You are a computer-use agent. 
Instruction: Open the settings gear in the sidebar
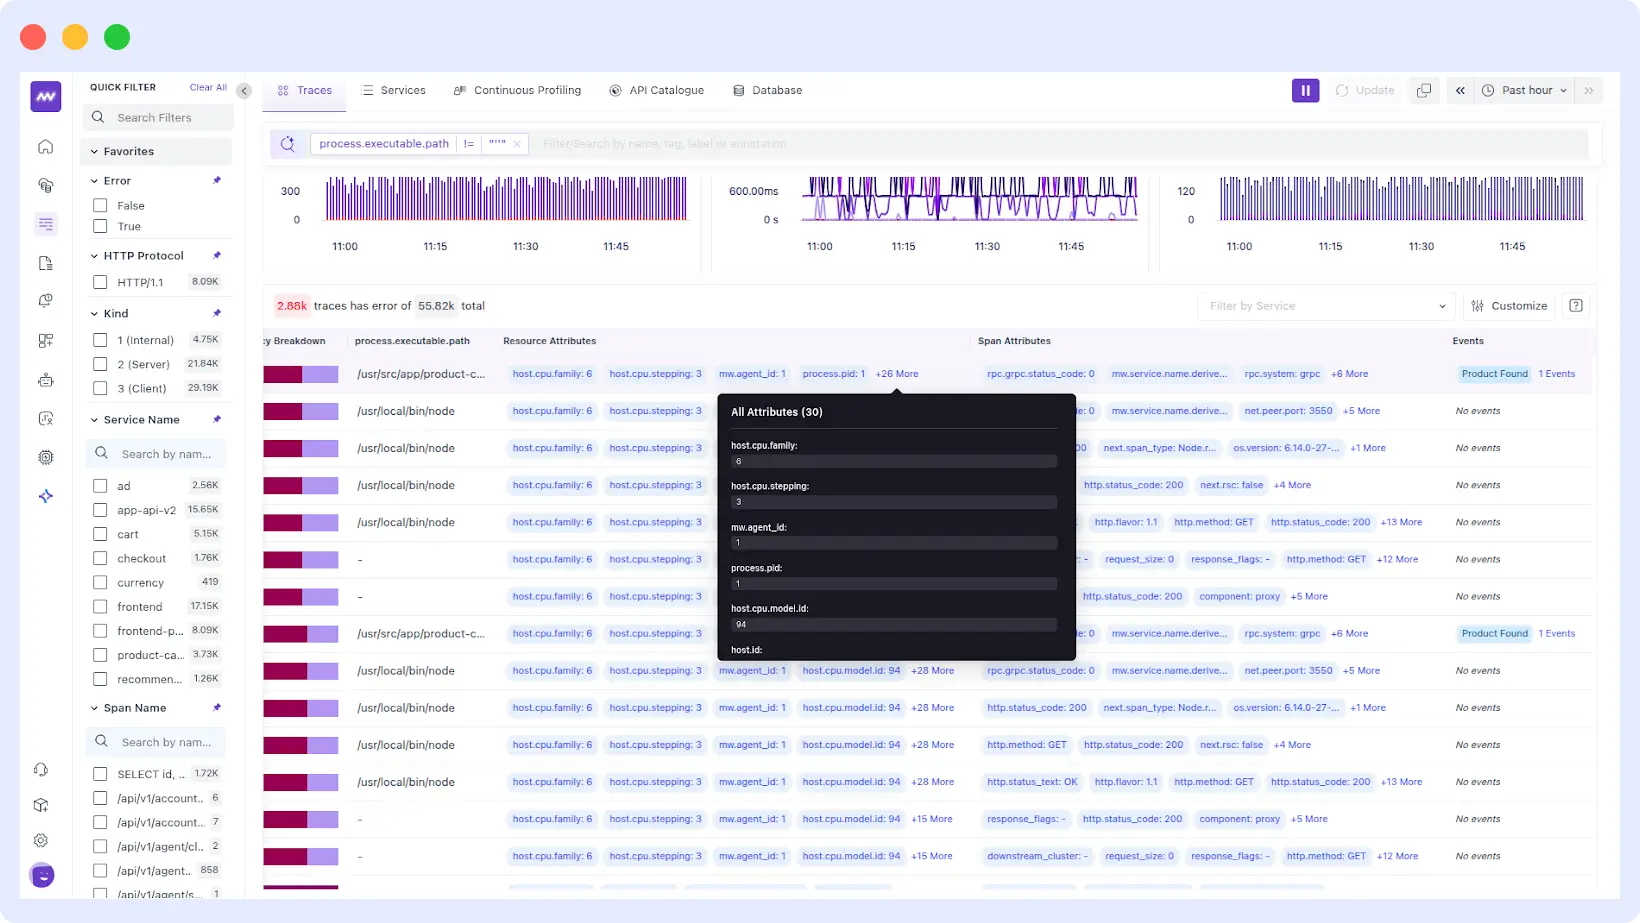click(41, 840)
